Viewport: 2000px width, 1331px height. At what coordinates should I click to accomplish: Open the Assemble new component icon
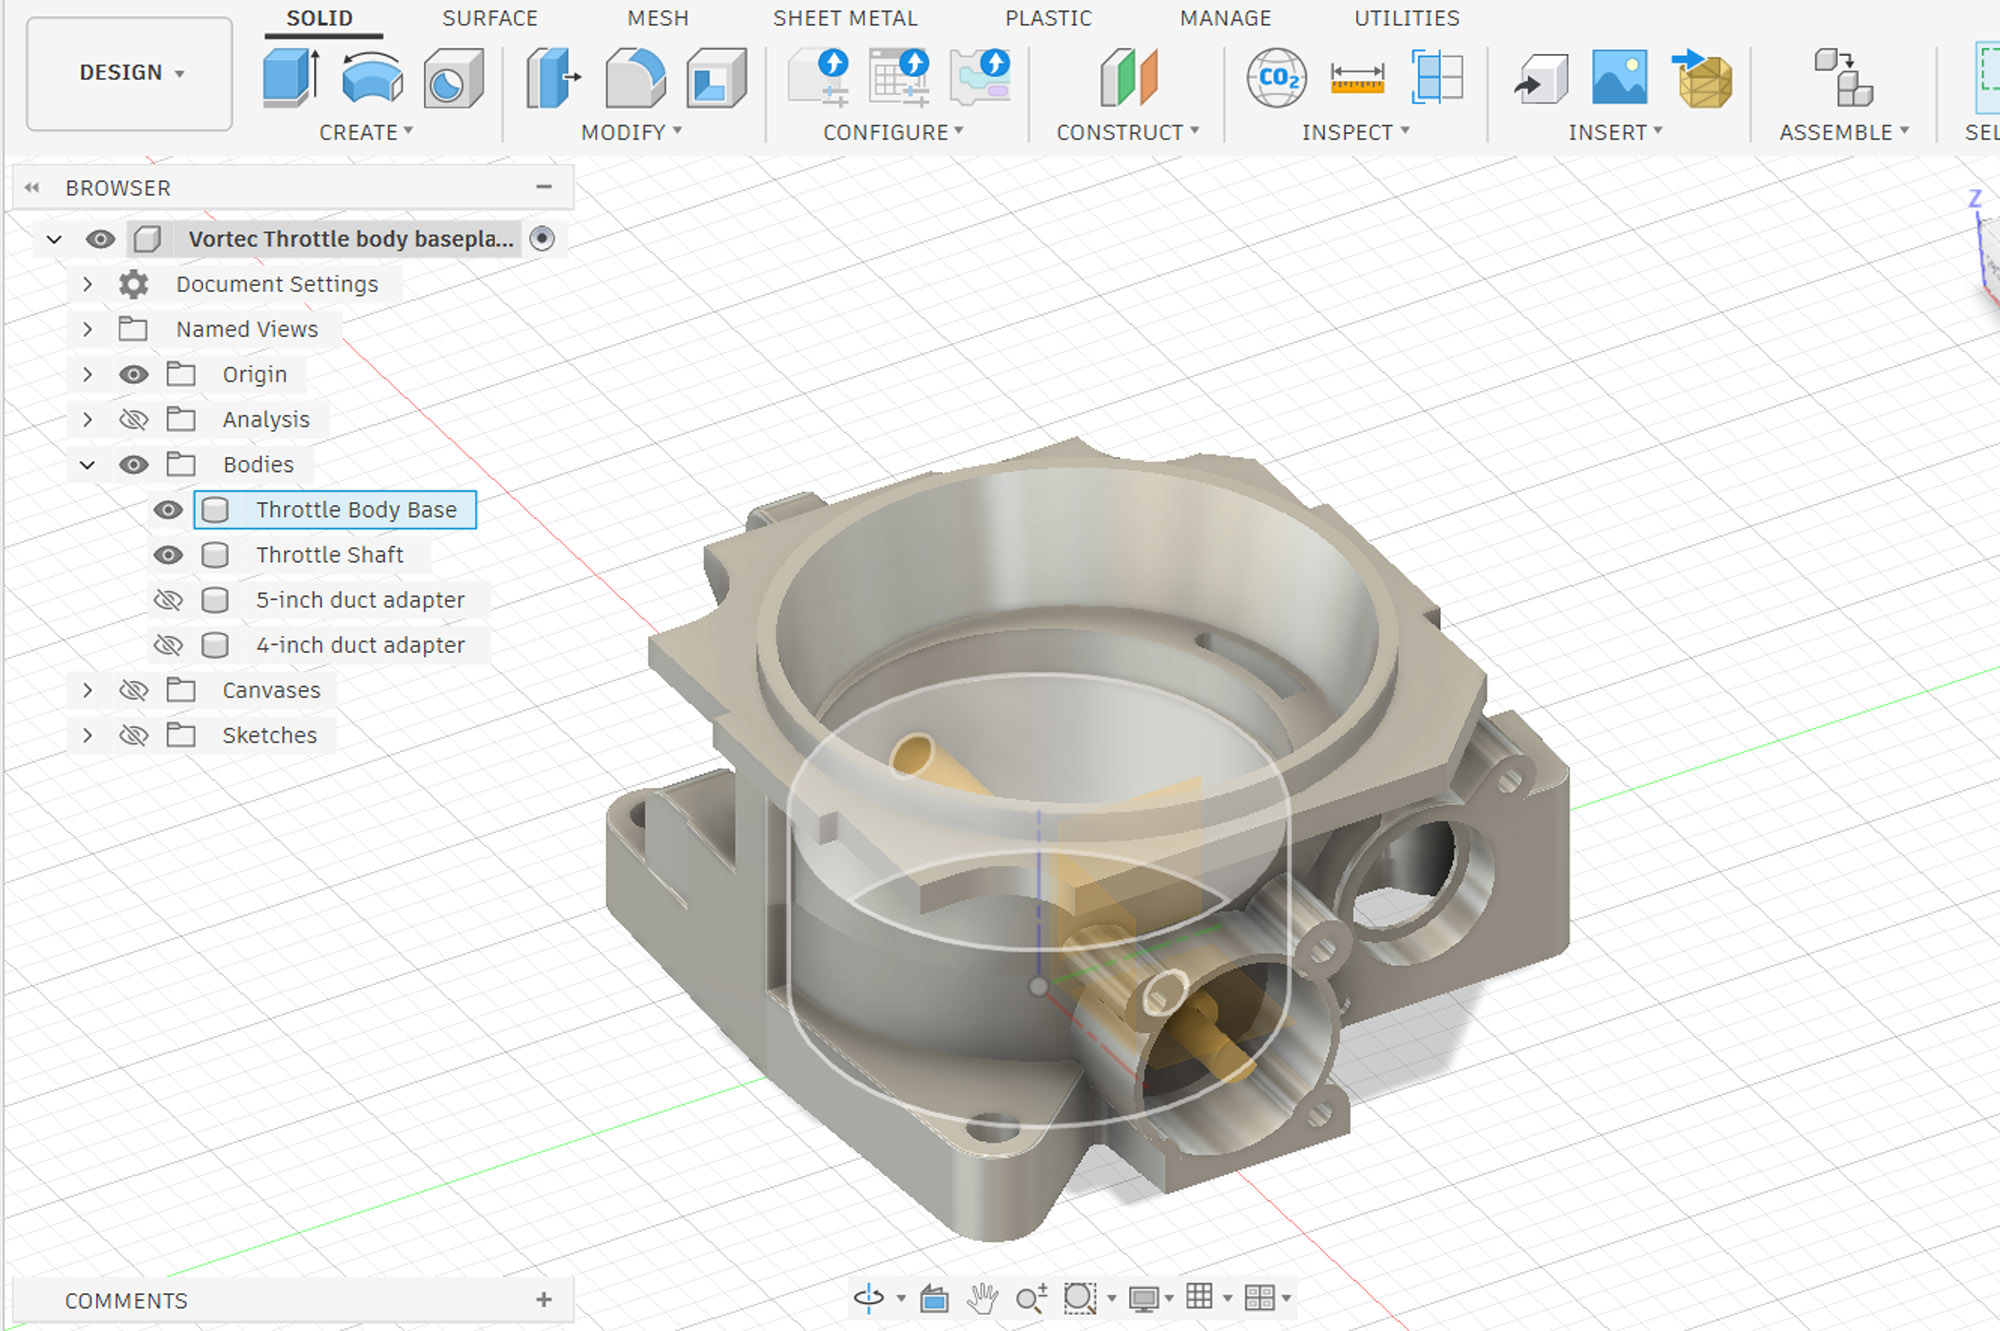coord(1843,77)
